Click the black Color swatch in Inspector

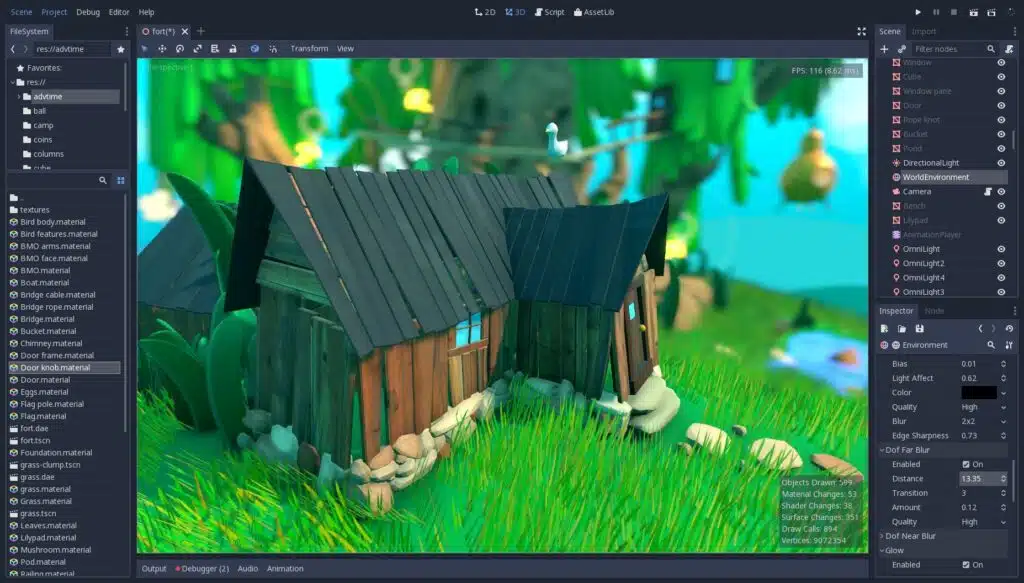(x=978, y=393)
